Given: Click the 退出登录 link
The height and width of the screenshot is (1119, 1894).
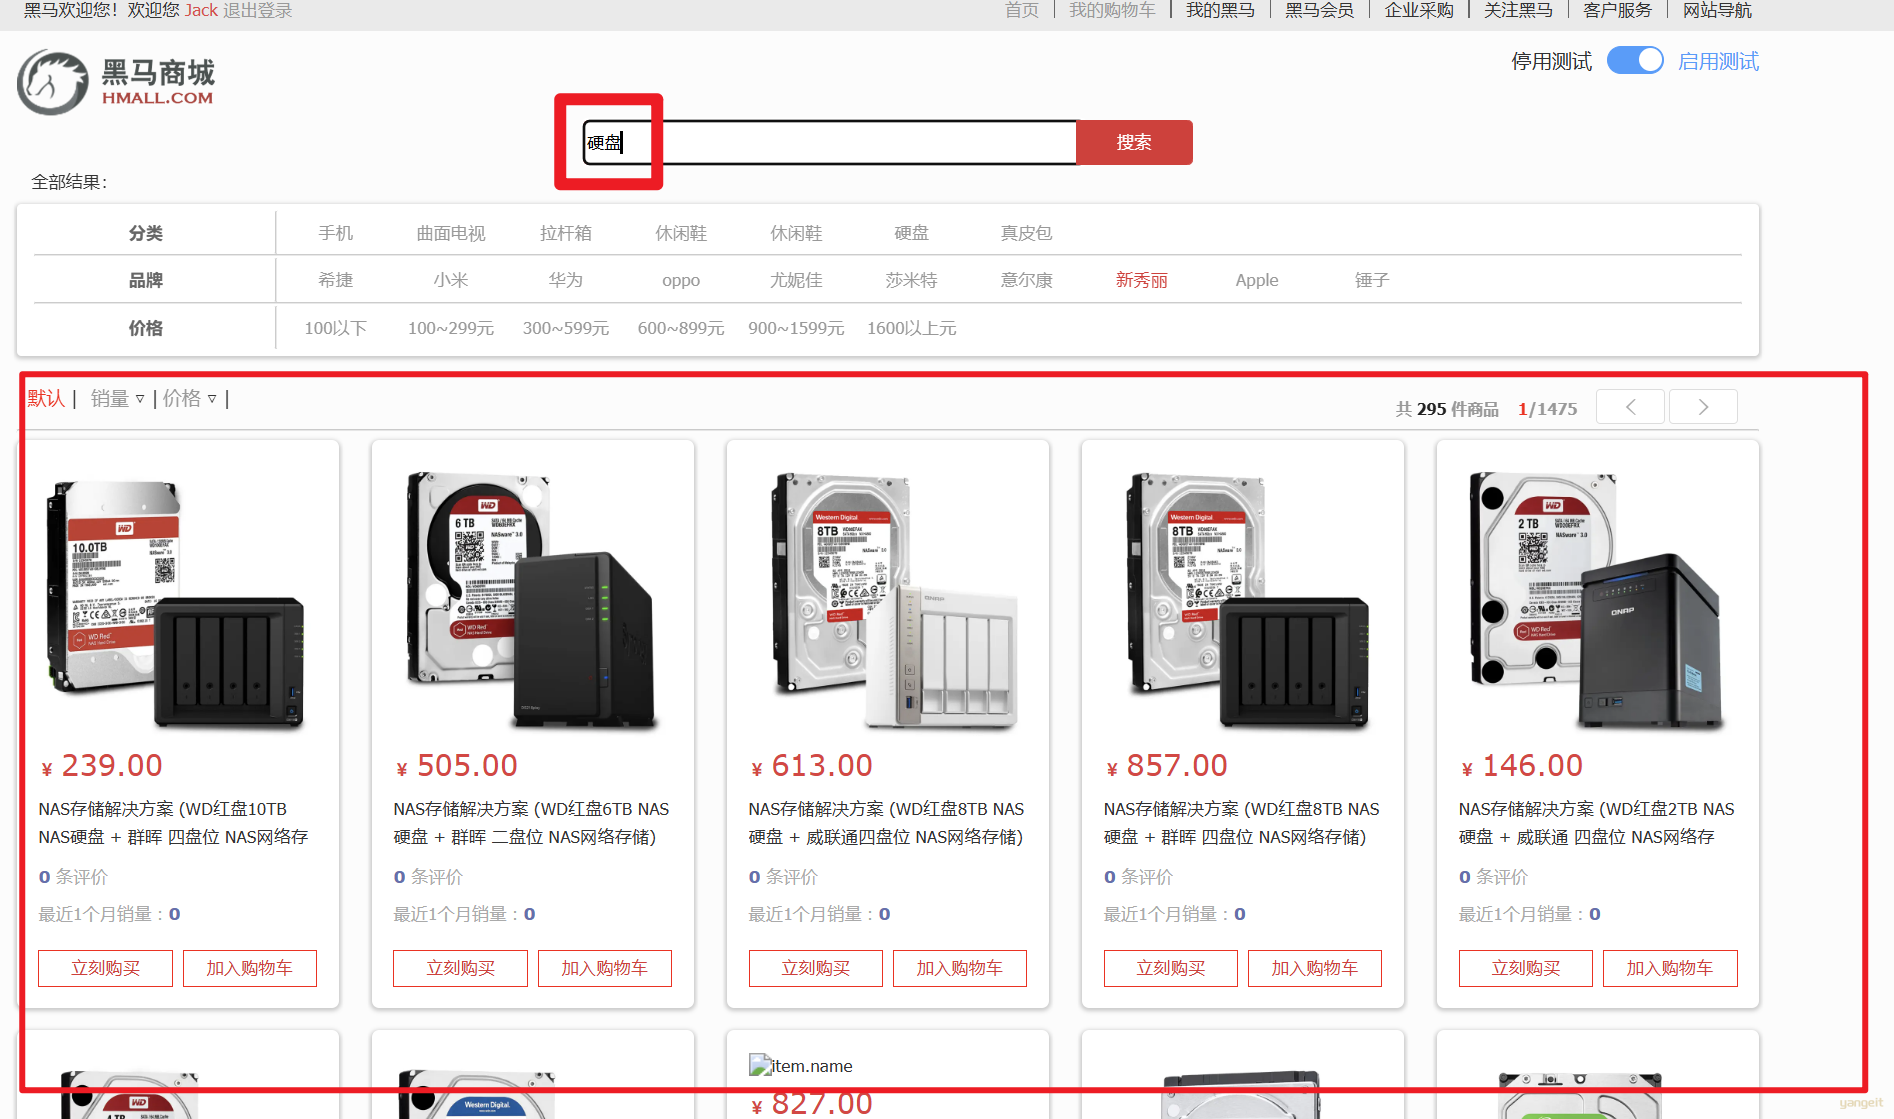Looking at the screenshot, I should tap(257, 10).
